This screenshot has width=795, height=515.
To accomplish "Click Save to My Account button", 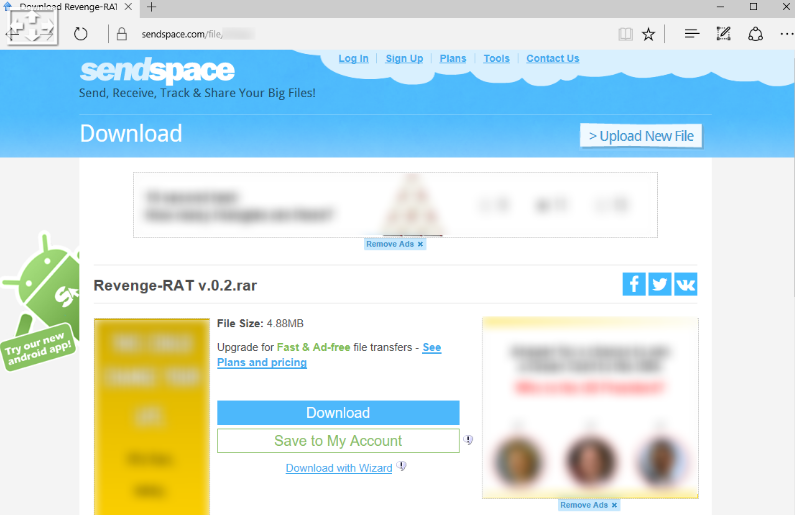I will point(338,440).
